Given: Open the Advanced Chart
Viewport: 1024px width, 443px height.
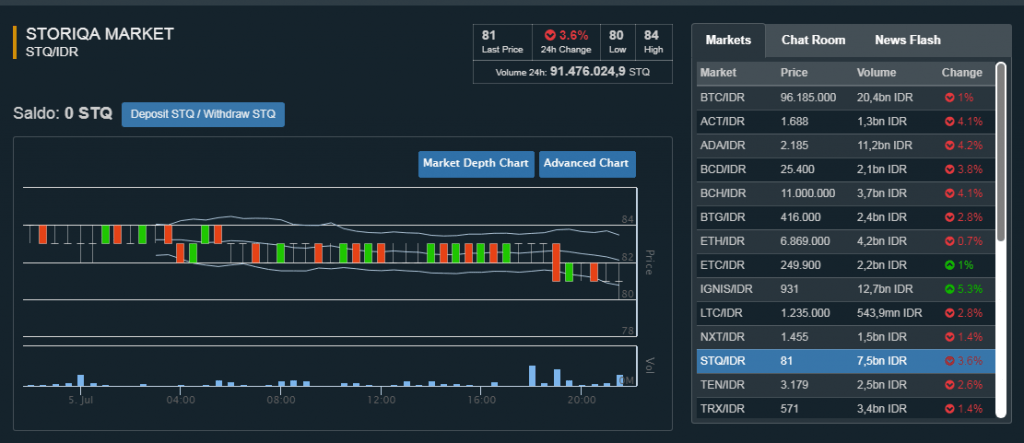Looking at the screenshot, I should (586, 163).
